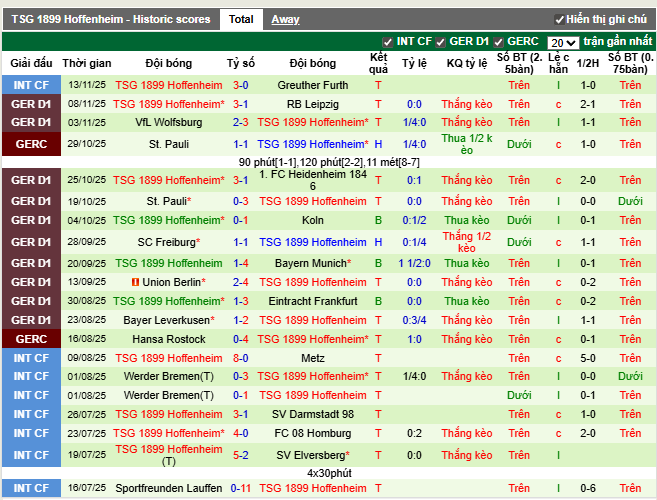Click the KQ tỷ lệ column header
The width and height of the screenshot is (657, 500).
467,63
